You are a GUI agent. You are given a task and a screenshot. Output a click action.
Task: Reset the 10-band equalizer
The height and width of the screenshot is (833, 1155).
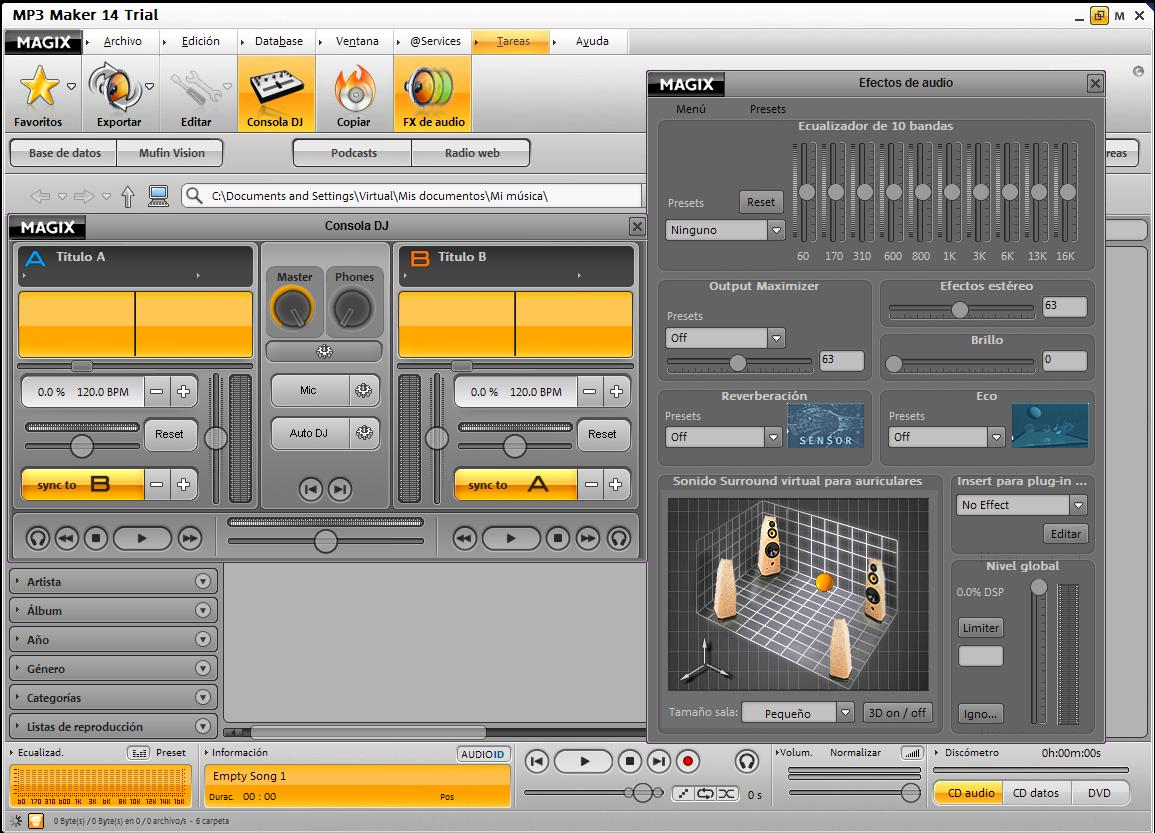760,202
